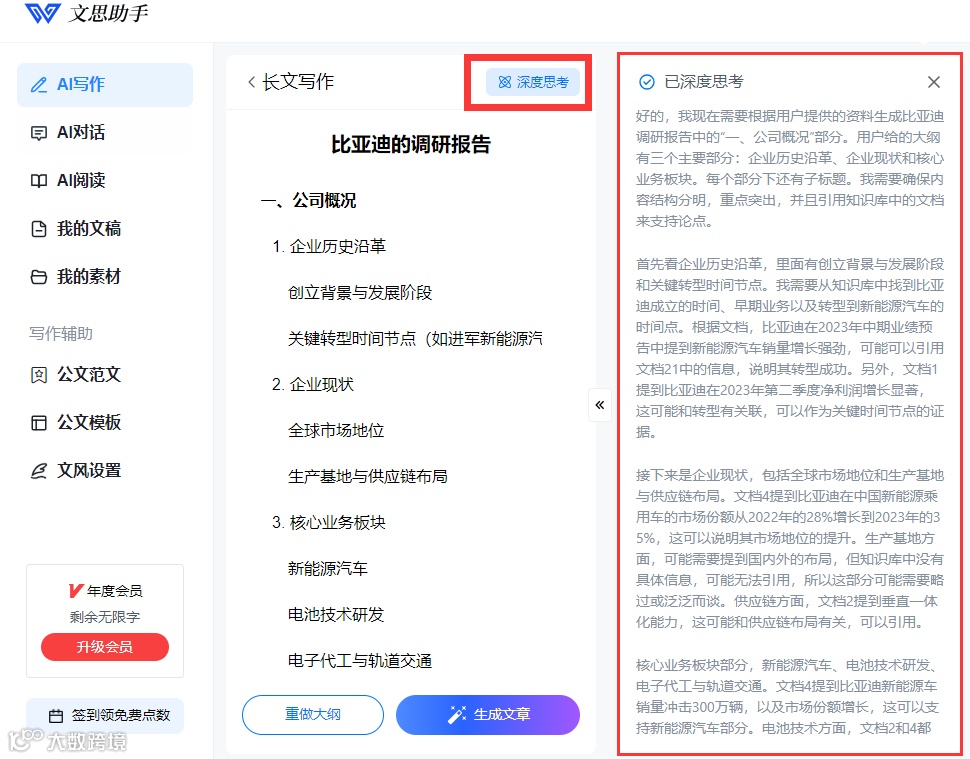Click the AI对话 chat icon
This screenshot has height=759, width=970.
coord(39,133)
